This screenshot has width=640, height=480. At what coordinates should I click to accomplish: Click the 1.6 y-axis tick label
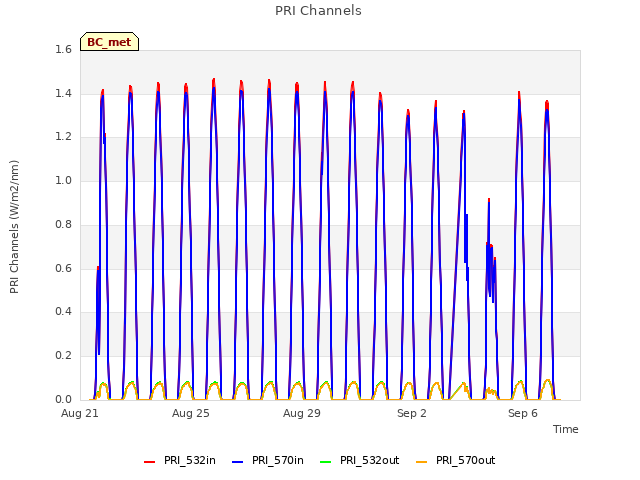tap(63, 50)
